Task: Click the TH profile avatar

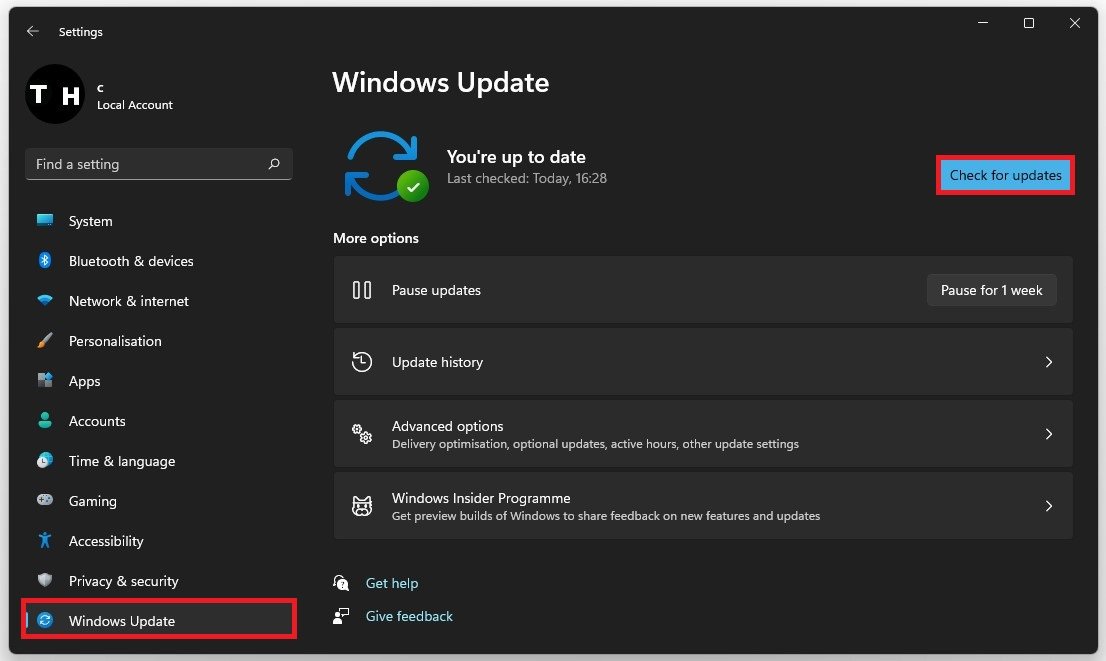Action: pyautogui.click(x=54, y=94)
